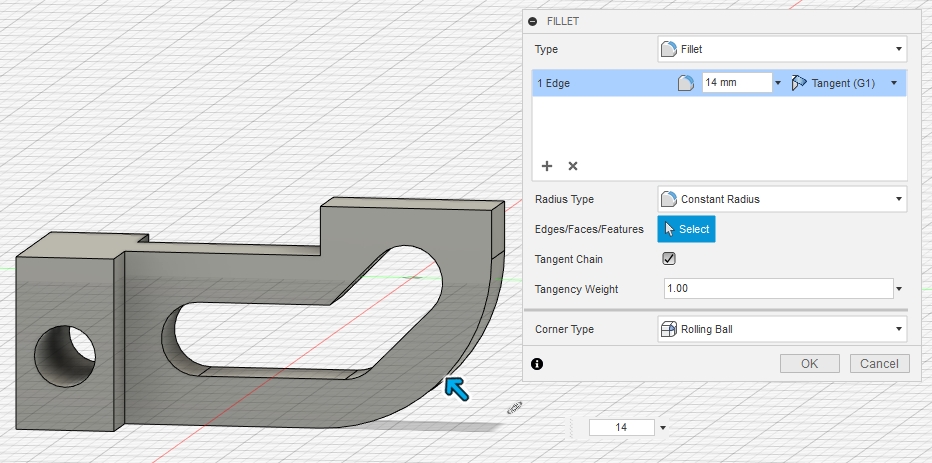Click the Select button for Edges/Faces/Features

pos(687,229)
